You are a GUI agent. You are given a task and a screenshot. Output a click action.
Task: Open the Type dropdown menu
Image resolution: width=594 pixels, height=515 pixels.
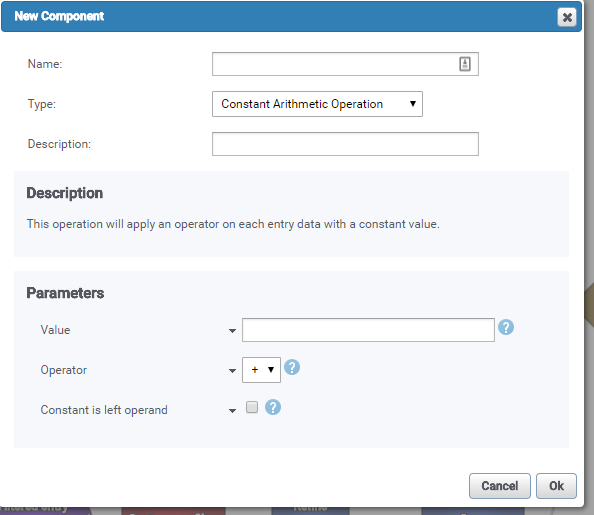[317, 104]
